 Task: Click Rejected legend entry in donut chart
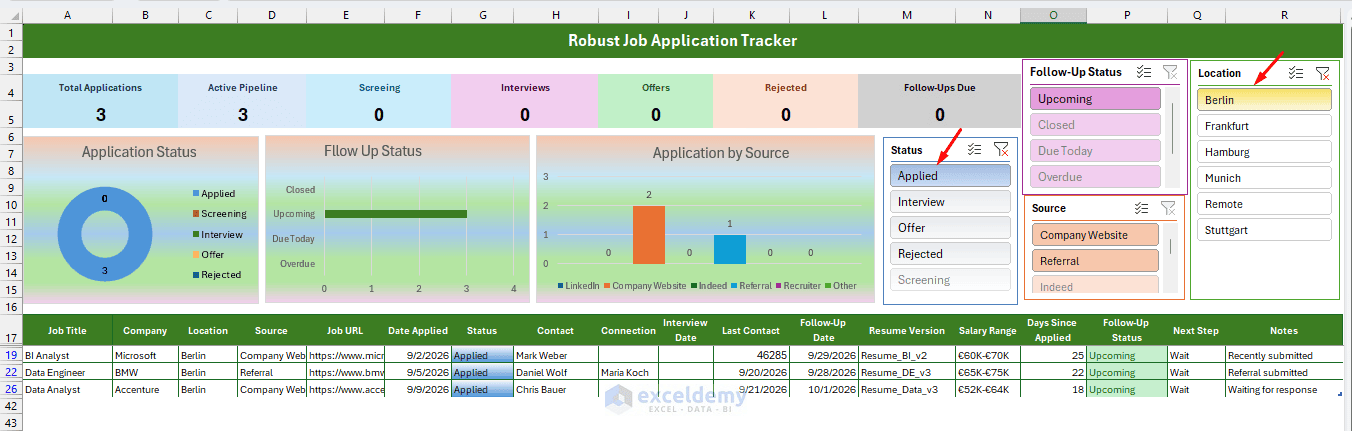click(x=215, y=274)
